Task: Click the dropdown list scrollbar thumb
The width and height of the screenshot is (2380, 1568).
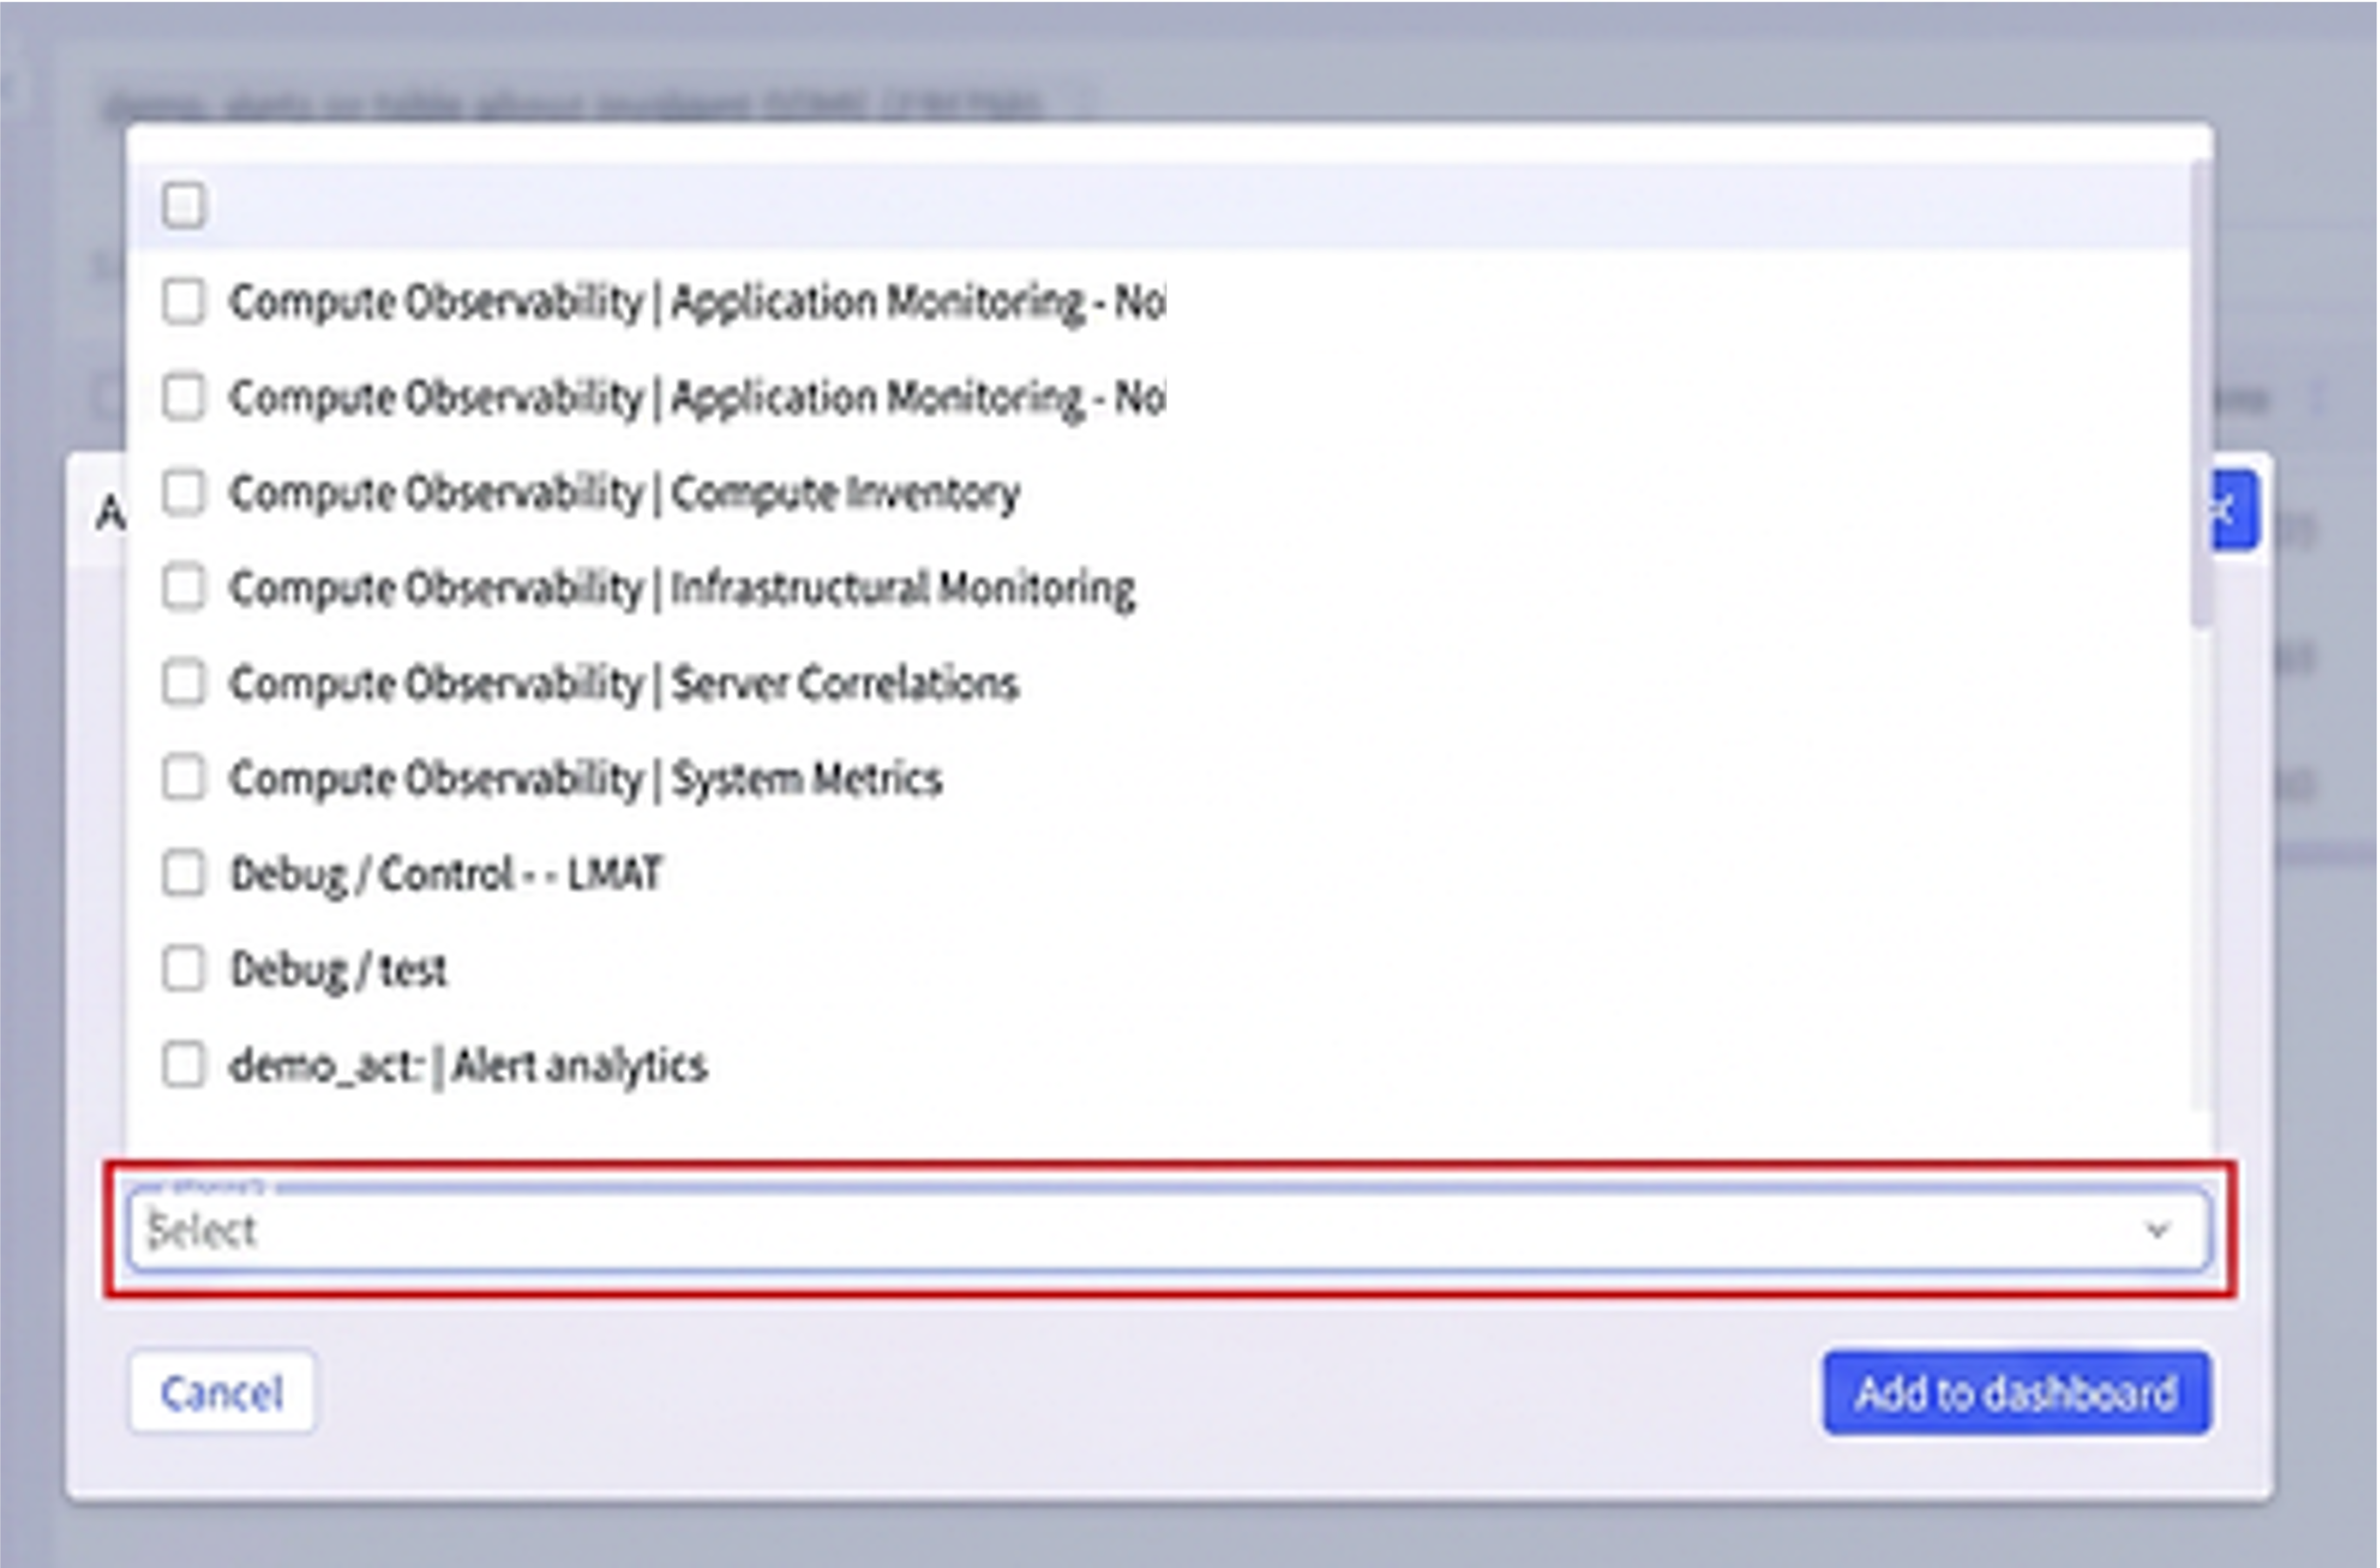Action: pyautogui.click(x=2201, y=395)
